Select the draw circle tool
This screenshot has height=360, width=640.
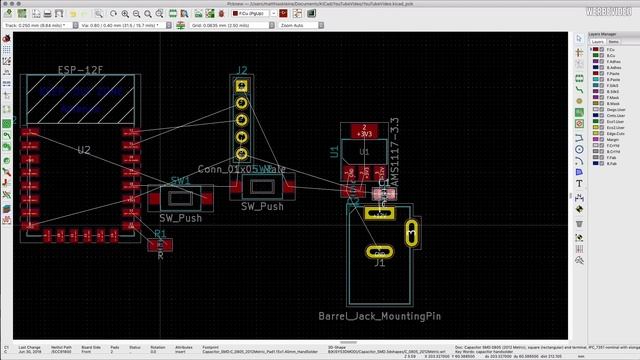tap(579, 149)
